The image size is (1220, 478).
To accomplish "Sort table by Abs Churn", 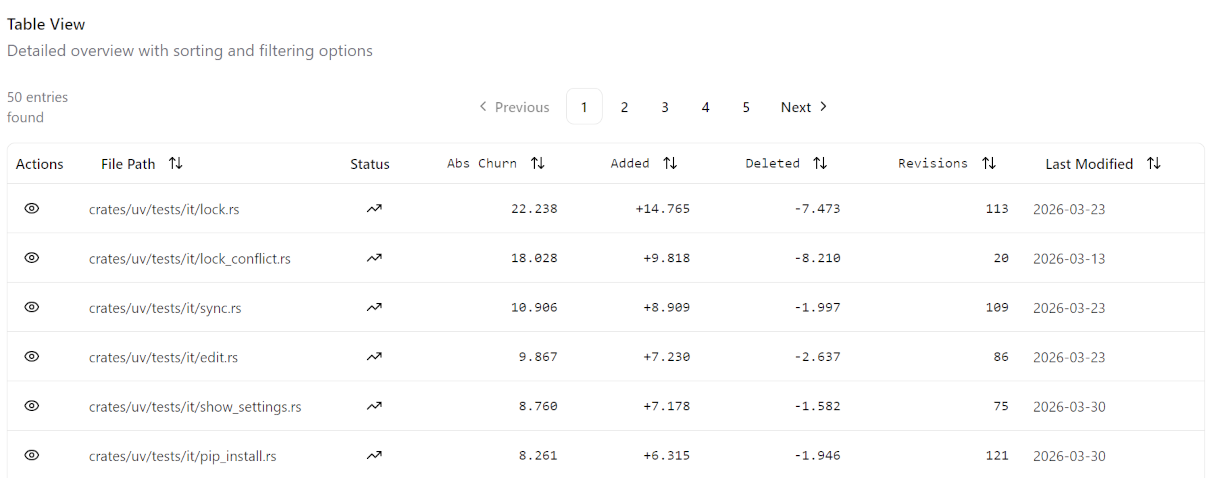I will [538, 164].
